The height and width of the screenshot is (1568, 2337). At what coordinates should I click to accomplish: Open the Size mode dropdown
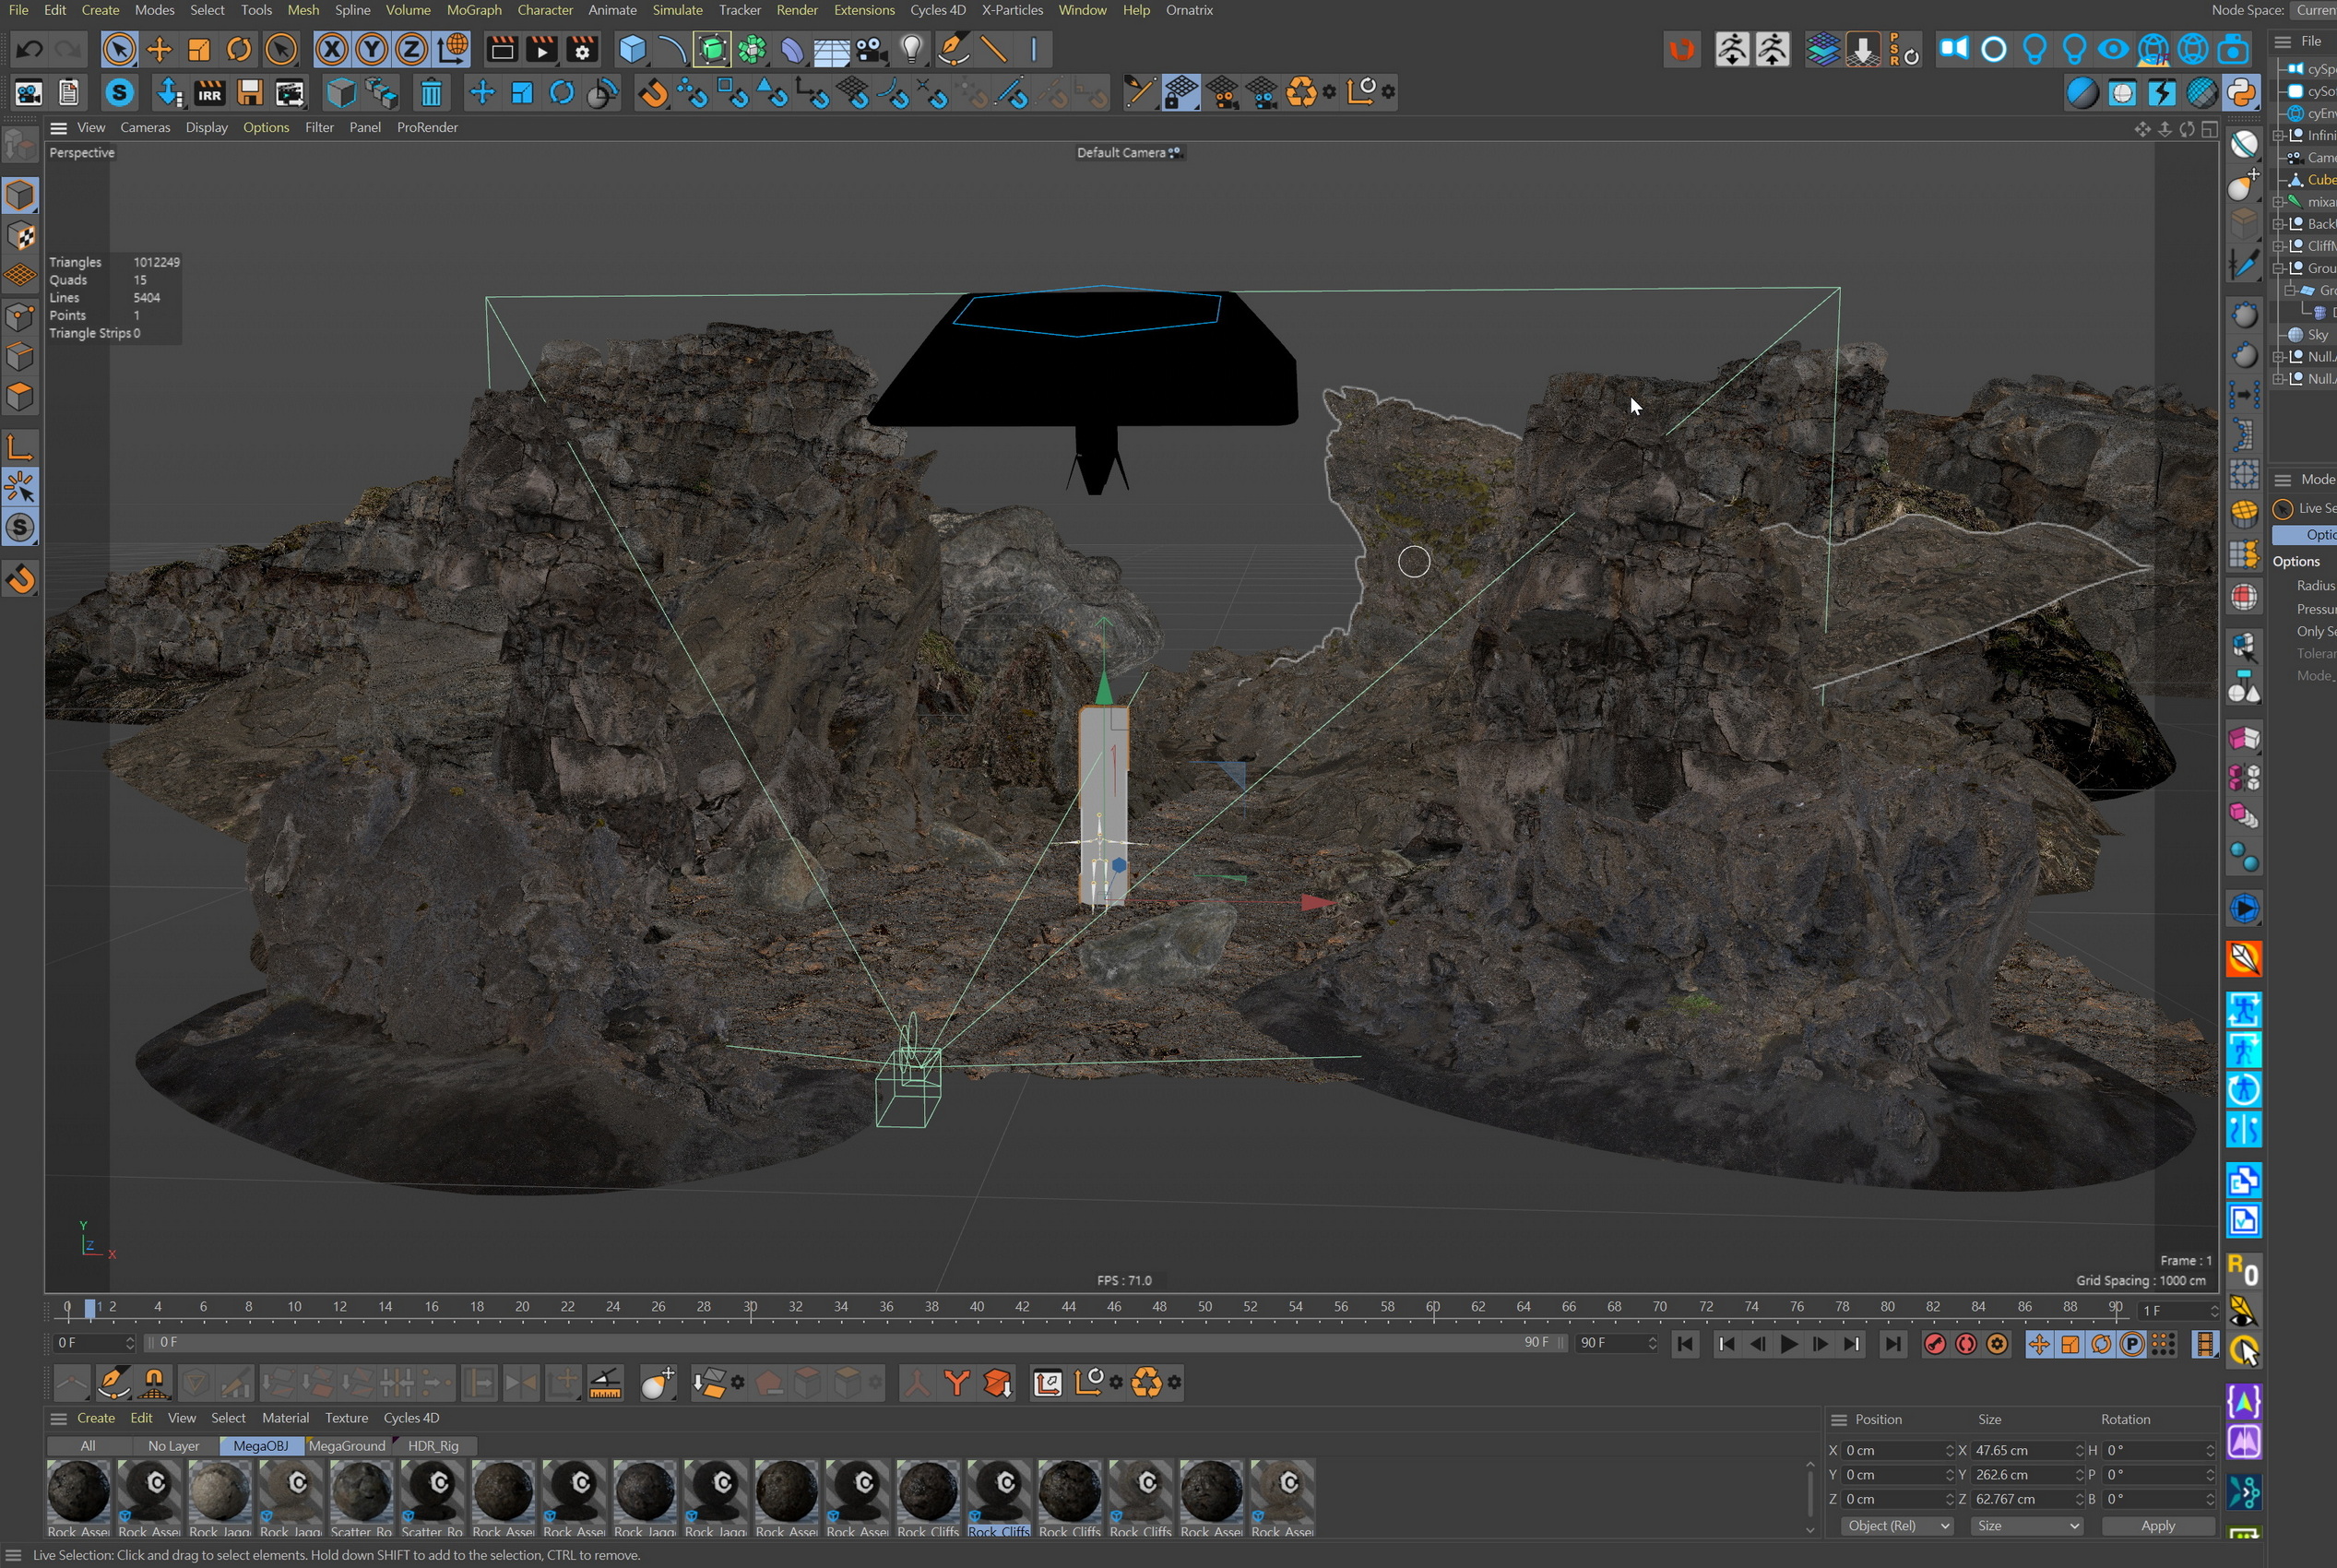(x=2026, y=1525)
